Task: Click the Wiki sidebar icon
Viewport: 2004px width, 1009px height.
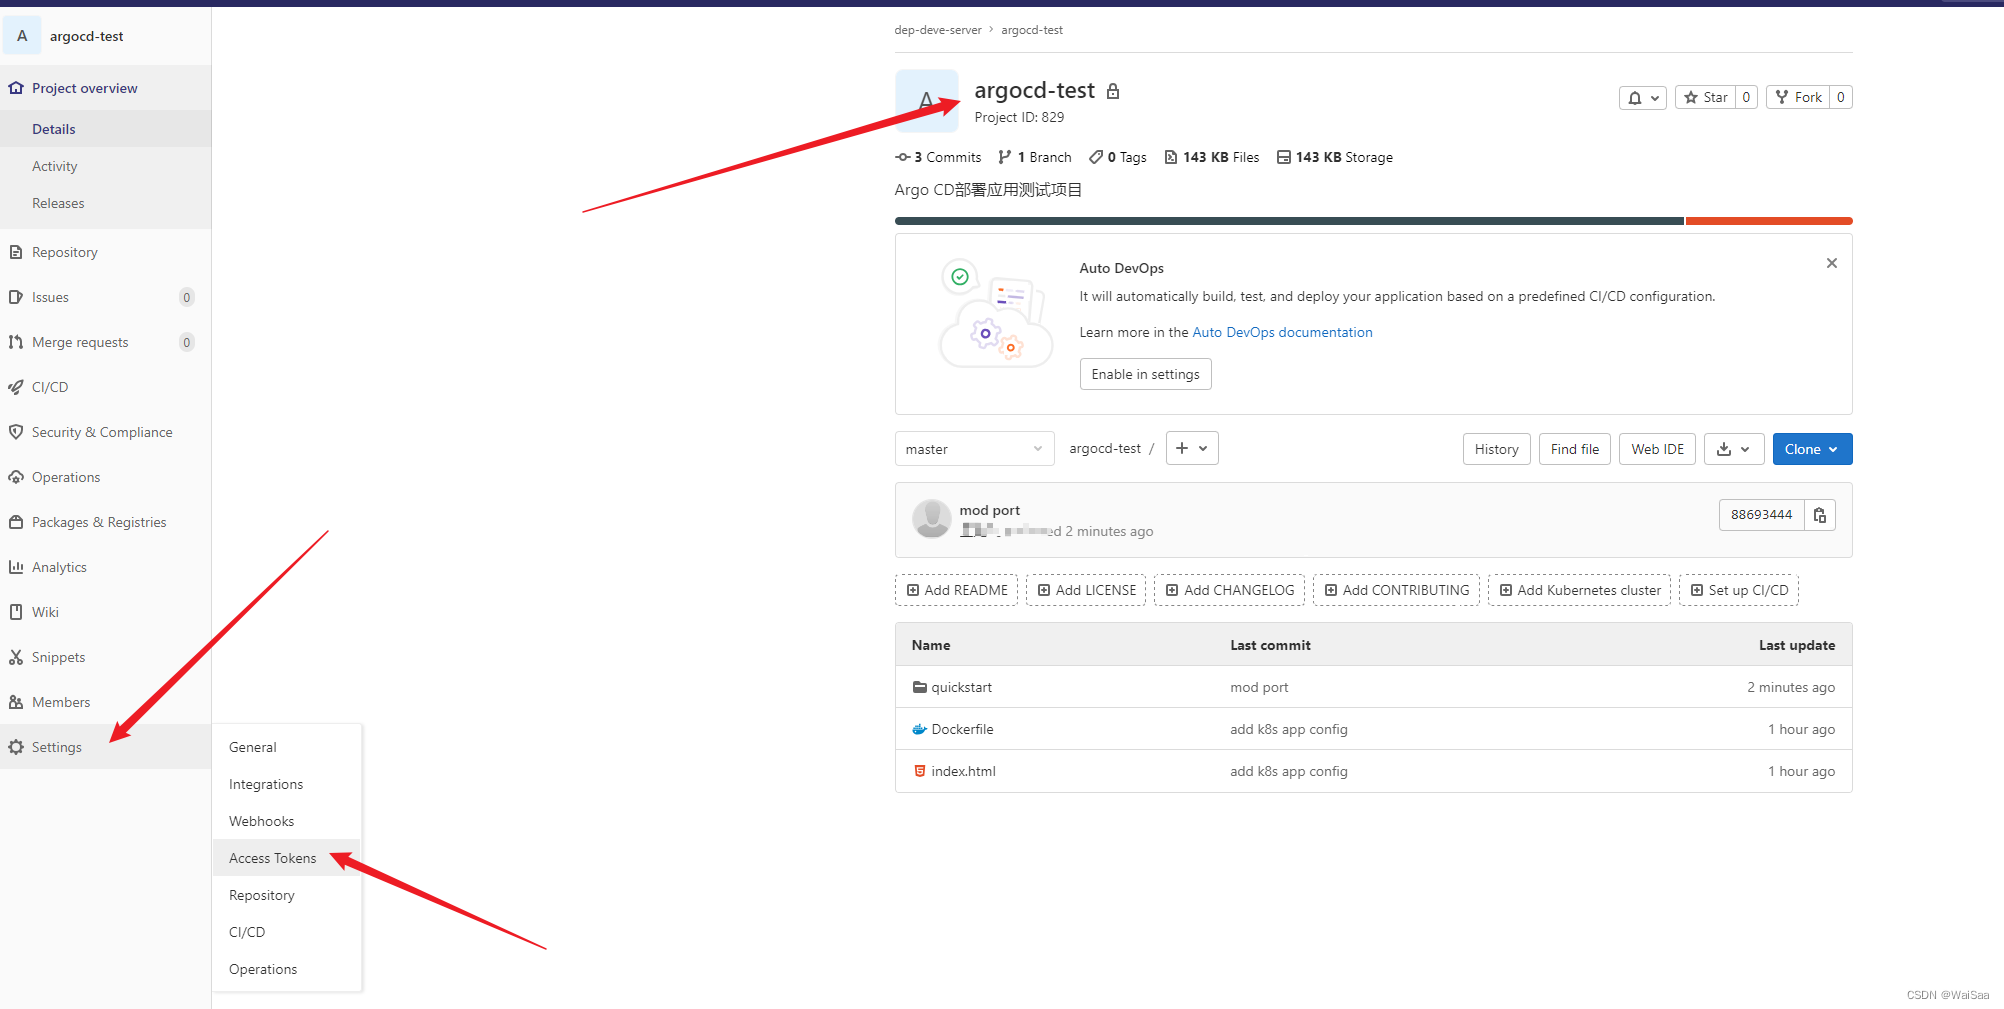Action: [x=16, y=612]
